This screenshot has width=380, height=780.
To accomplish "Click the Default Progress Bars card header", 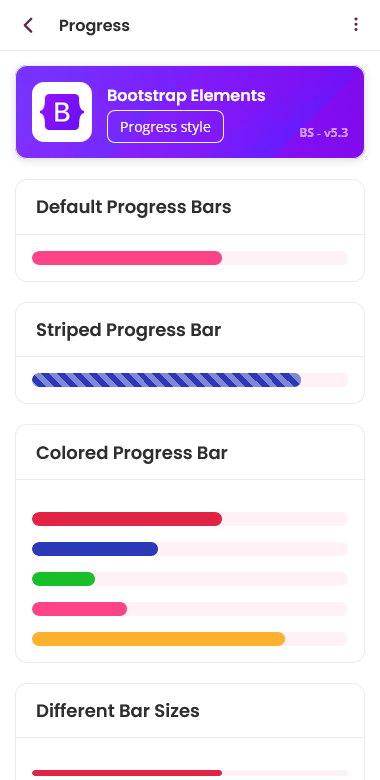I will coord(190,207).
